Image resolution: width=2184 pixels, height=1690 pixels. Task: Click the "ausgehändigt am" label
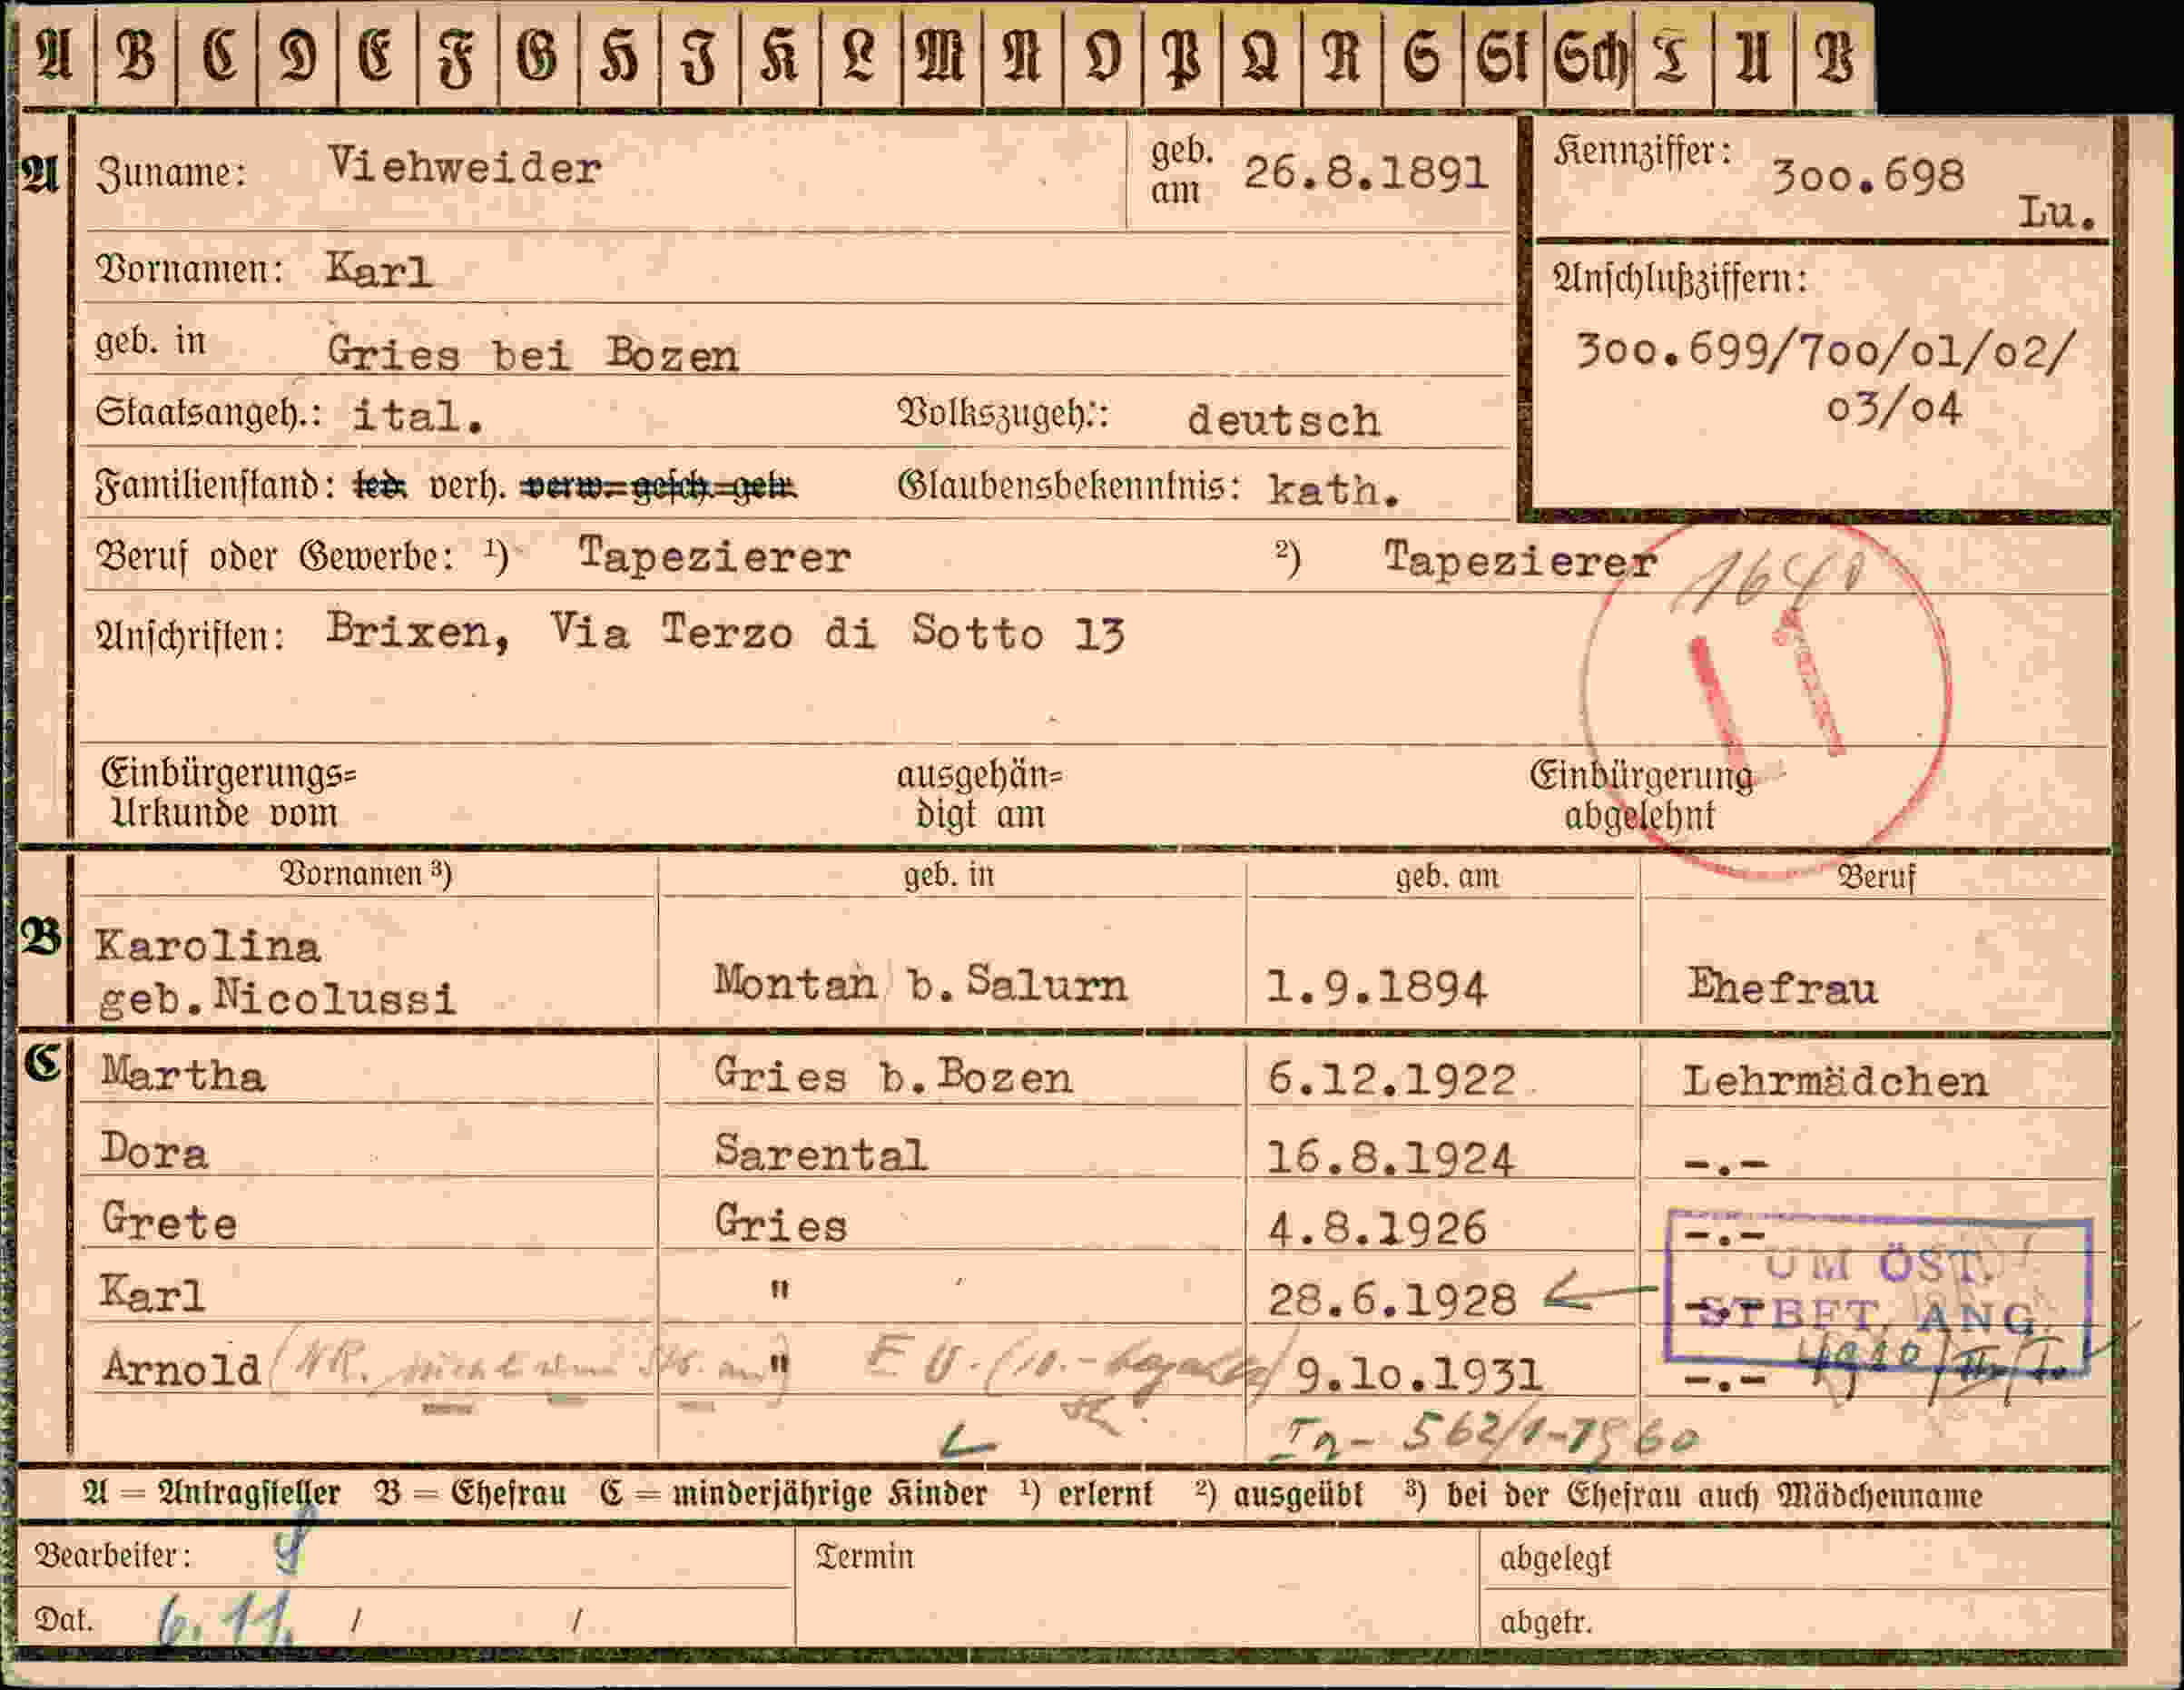coord(980,795)
